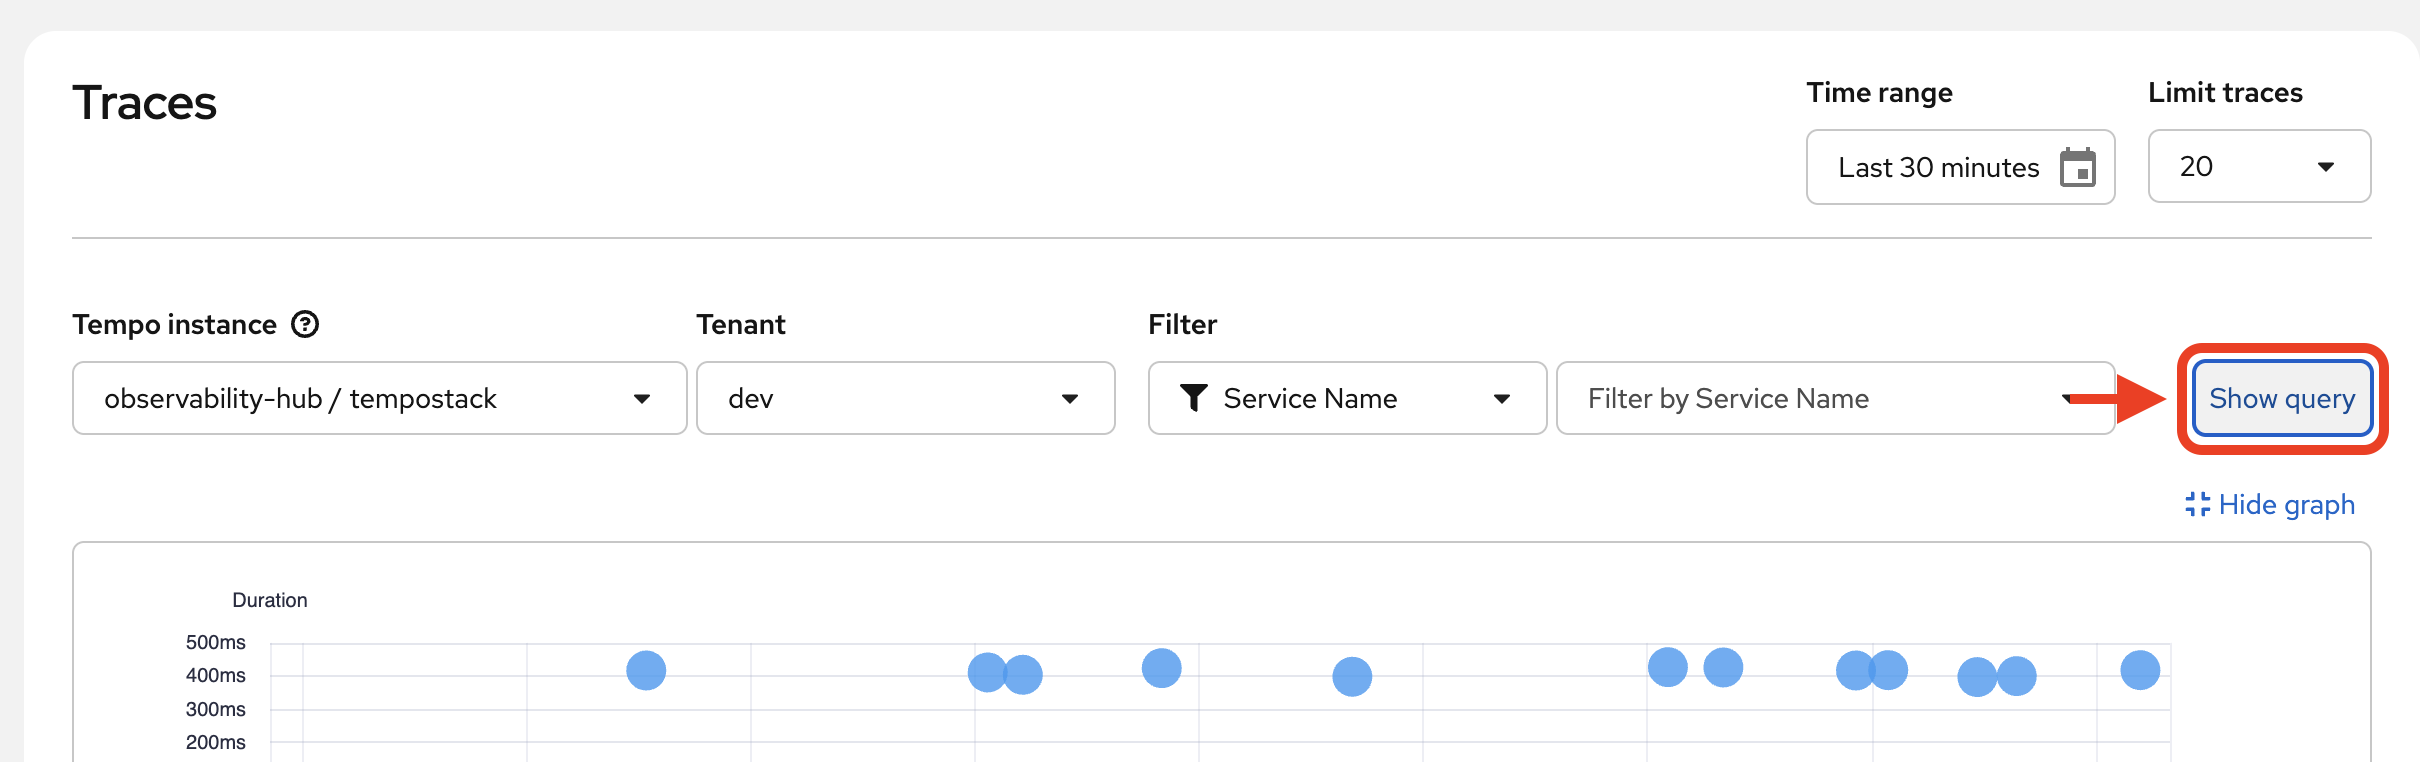
Task: Click the Tempo instance label
Action: point(174,325)
